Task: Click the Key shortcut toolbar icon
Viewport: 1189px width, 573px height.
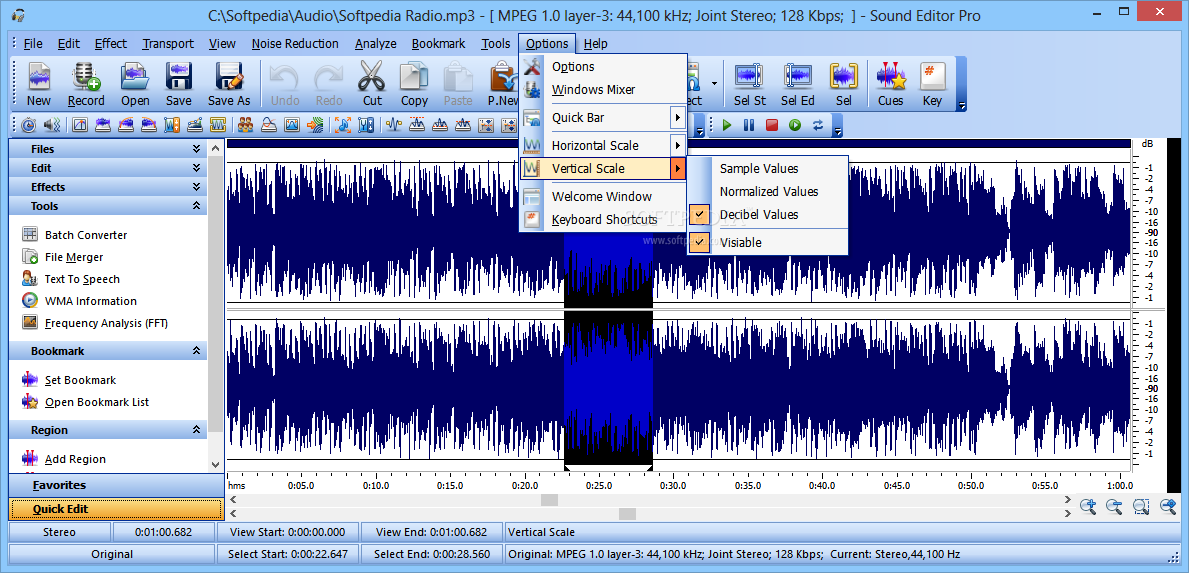Action: tap(932, 77)
